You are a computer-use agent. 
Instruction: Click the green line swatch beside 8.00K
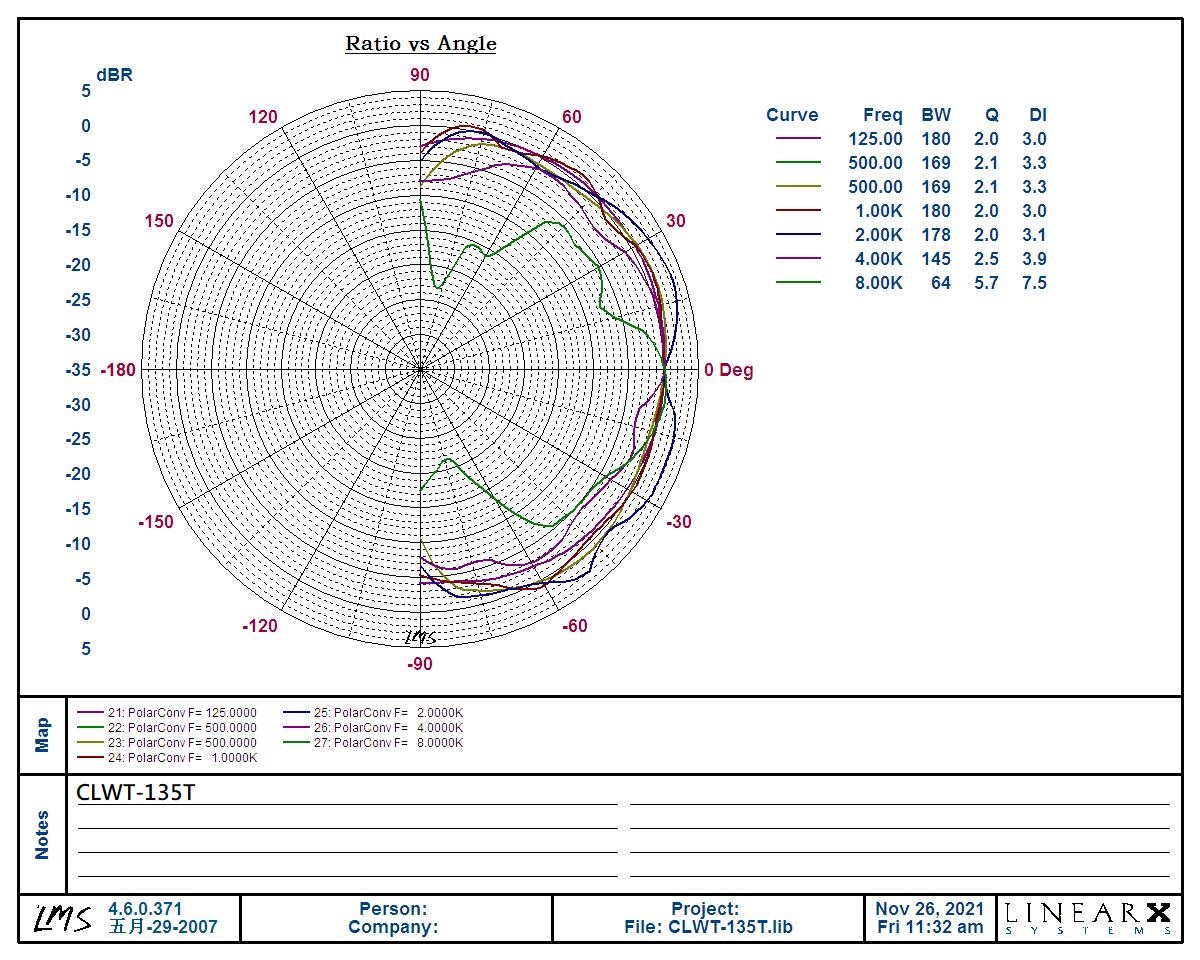(797, 283)
